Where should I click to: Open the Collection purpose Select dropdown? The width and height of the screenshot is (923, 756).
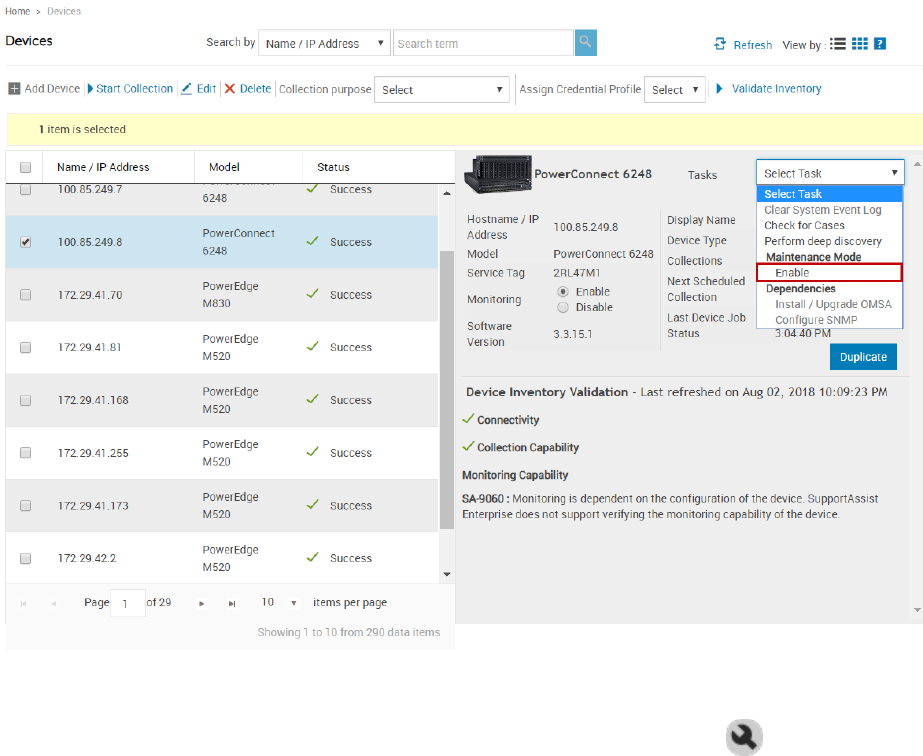point(441,89)
